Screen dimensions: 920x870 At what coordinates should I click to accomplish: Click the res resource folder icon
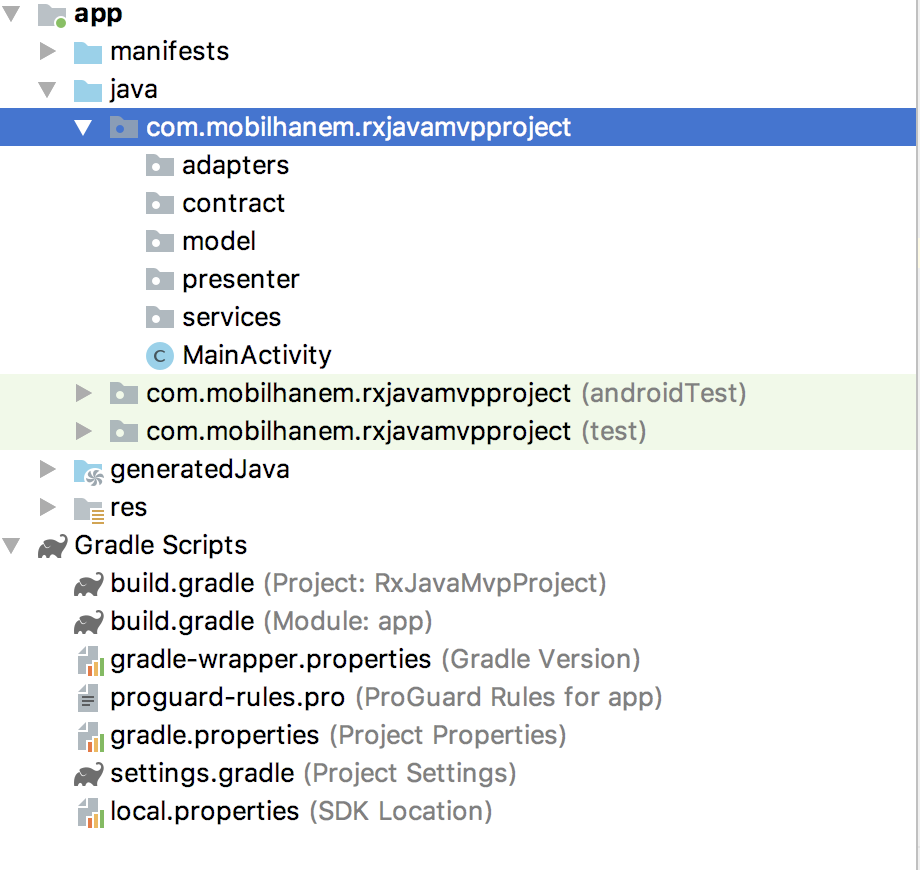(x=89, y=509)
